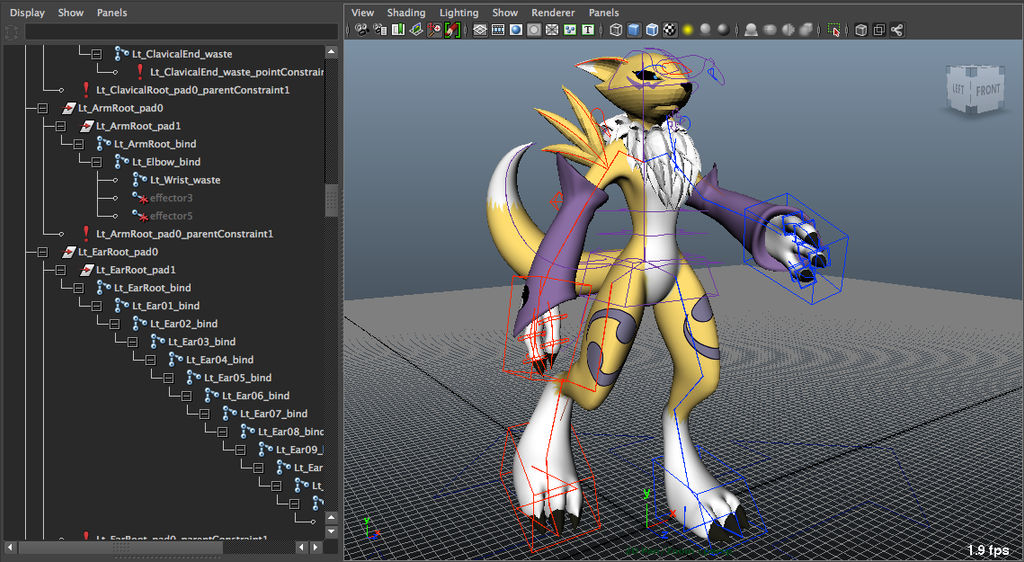Toggle the Film Gate icon
The width and height of the screenshot is (1024, 562).
click(x=498, y=29)
